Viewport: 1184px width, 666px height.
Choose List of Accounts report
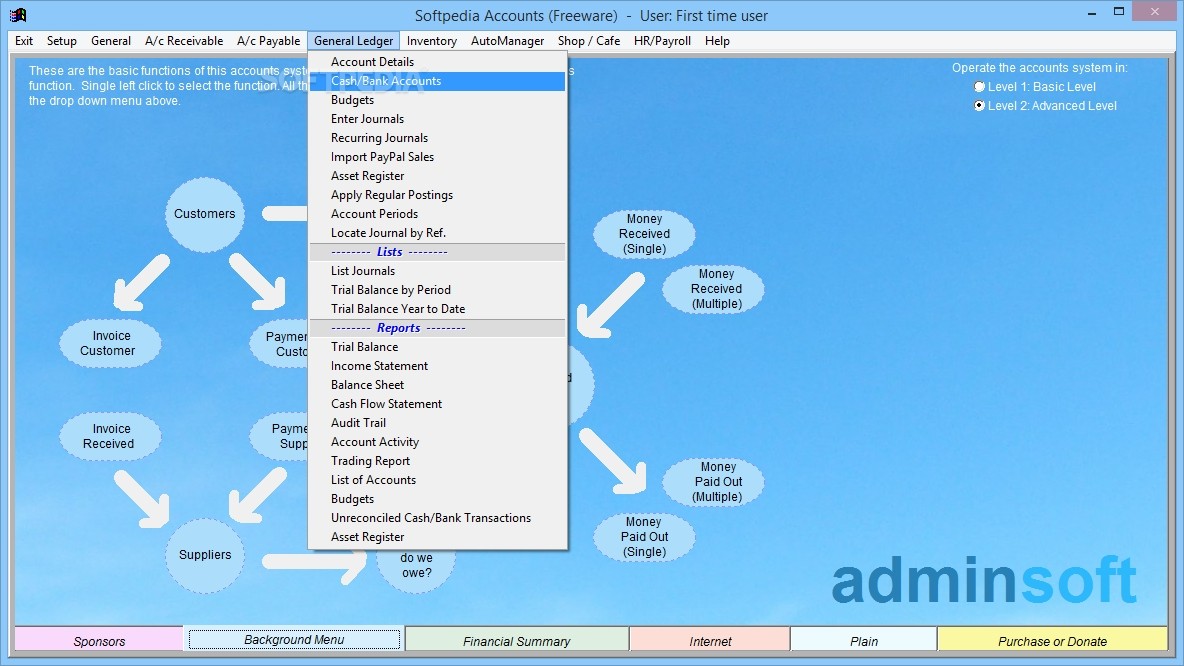pyautogui.click(x=437, y=479)
